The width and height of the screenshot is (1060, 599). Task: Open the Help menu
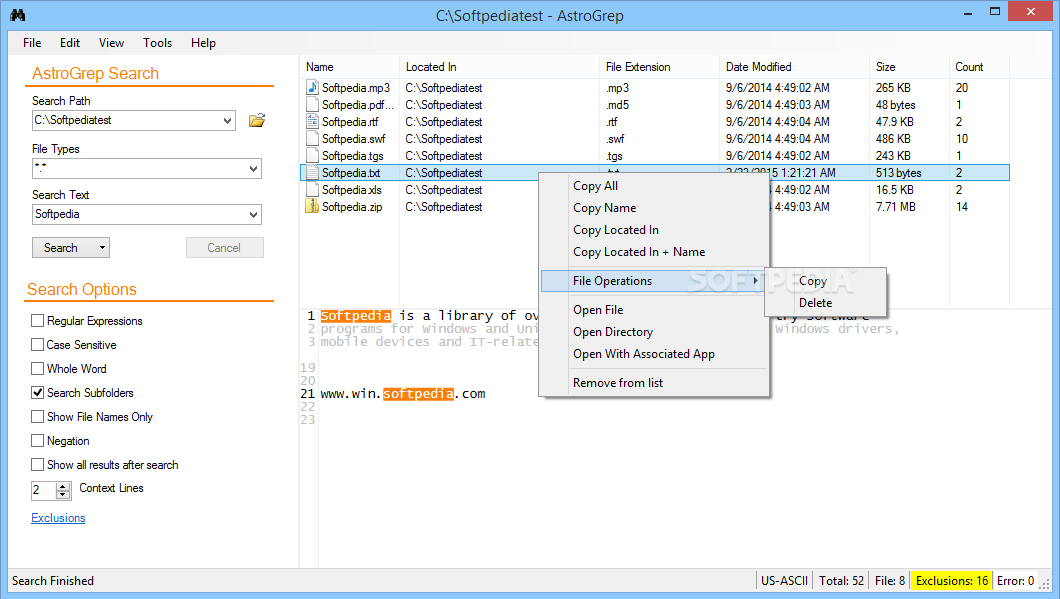click(x=203, y=43)
